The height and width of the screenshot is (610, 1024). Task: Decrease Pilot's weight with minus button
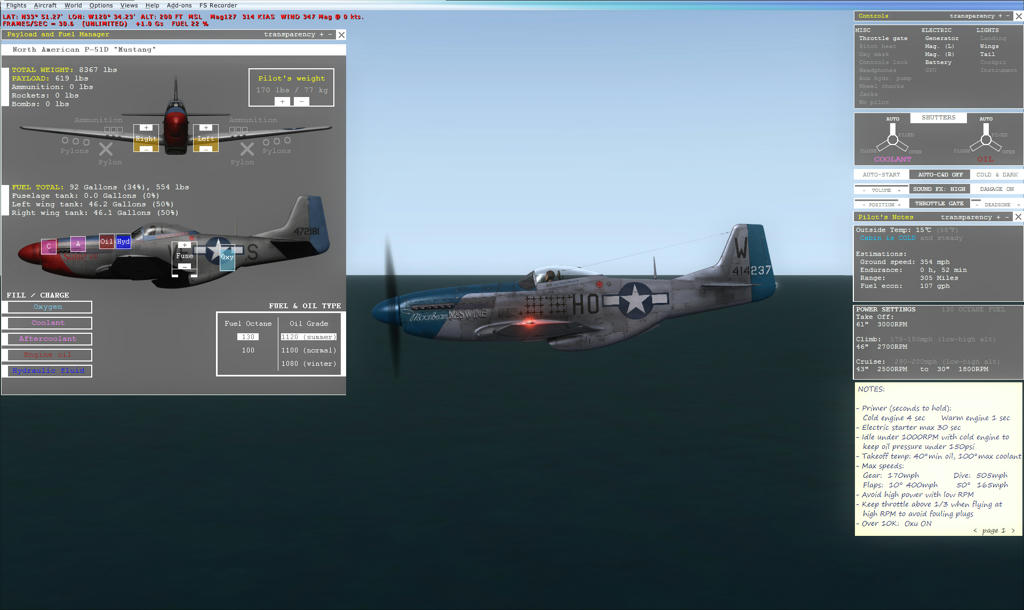coord(301,101)
